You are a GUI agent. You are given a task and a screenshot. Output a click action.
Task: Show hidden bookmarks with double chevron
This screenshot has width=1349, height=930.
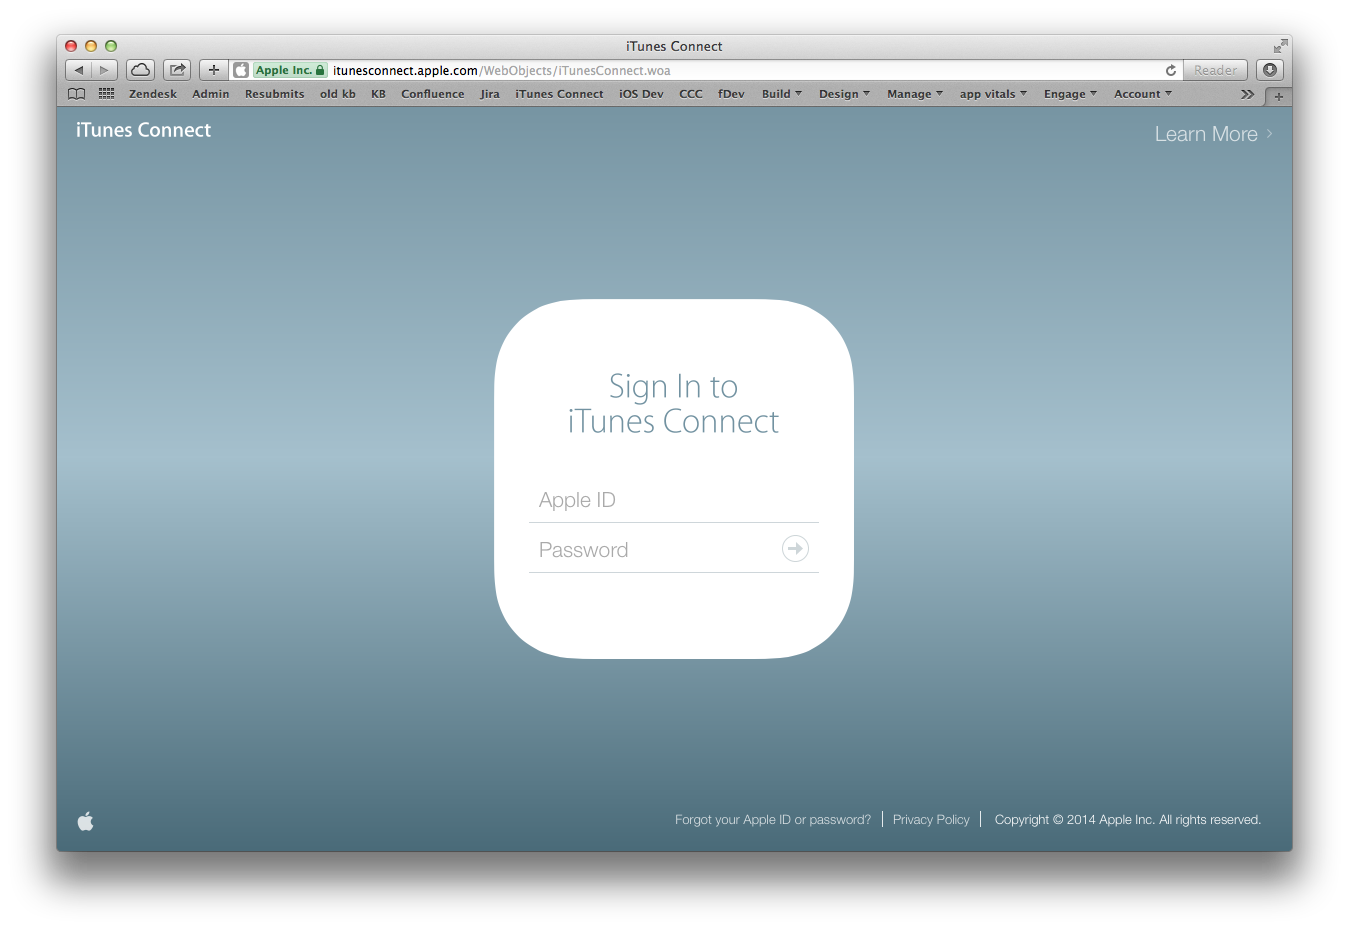click(x=1247, y=94)
